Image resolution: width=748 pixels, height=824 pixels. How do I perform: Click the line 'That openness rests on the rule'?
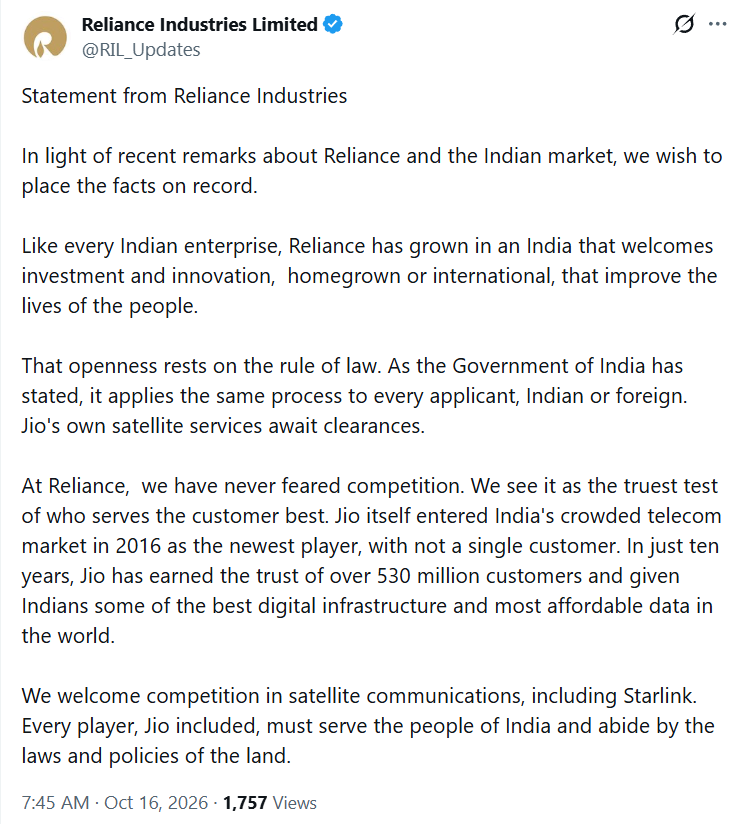tap(352, 366)
